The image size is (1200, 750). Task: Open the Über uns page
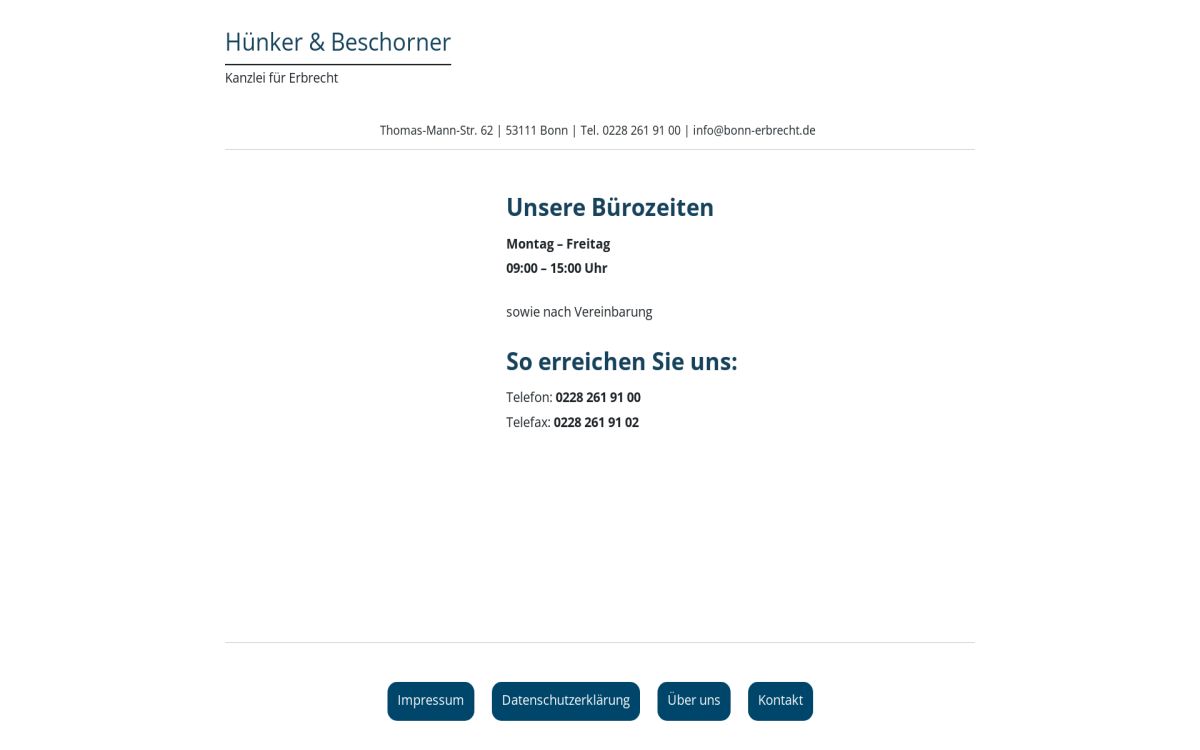[x=693, y=700]
